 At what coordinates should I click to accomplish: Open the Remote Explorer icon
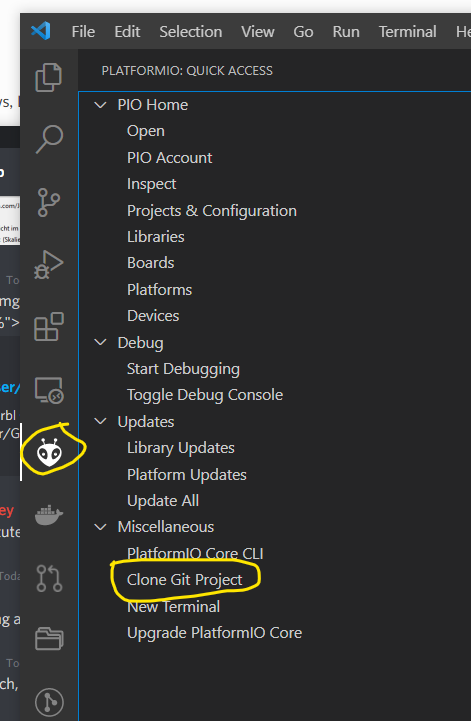pos(49,390)
